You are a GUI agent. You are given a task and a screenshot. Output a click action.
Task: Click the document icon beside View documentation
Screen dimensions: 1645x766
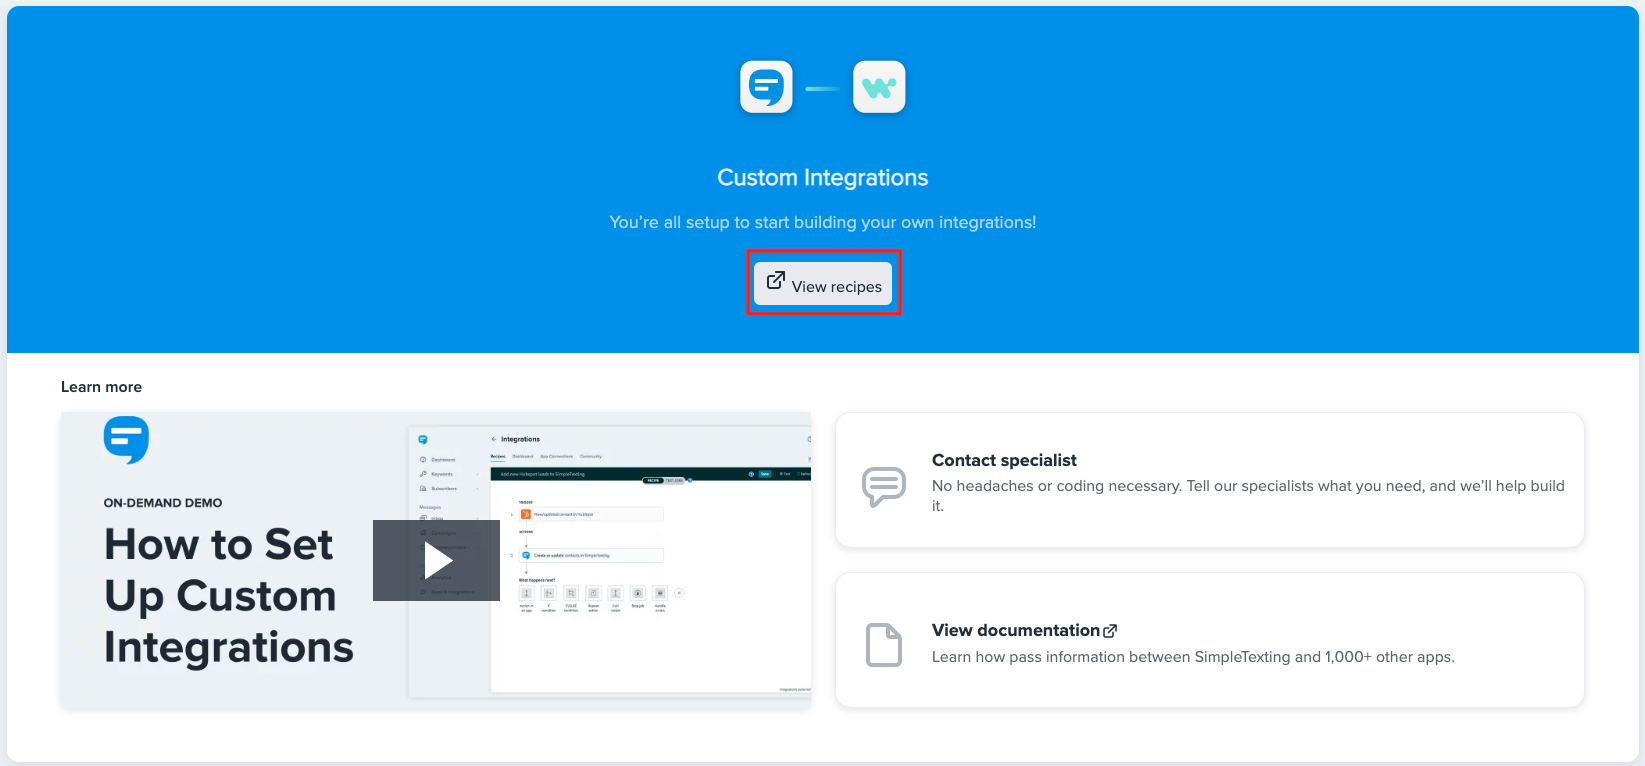coord(884,644)
